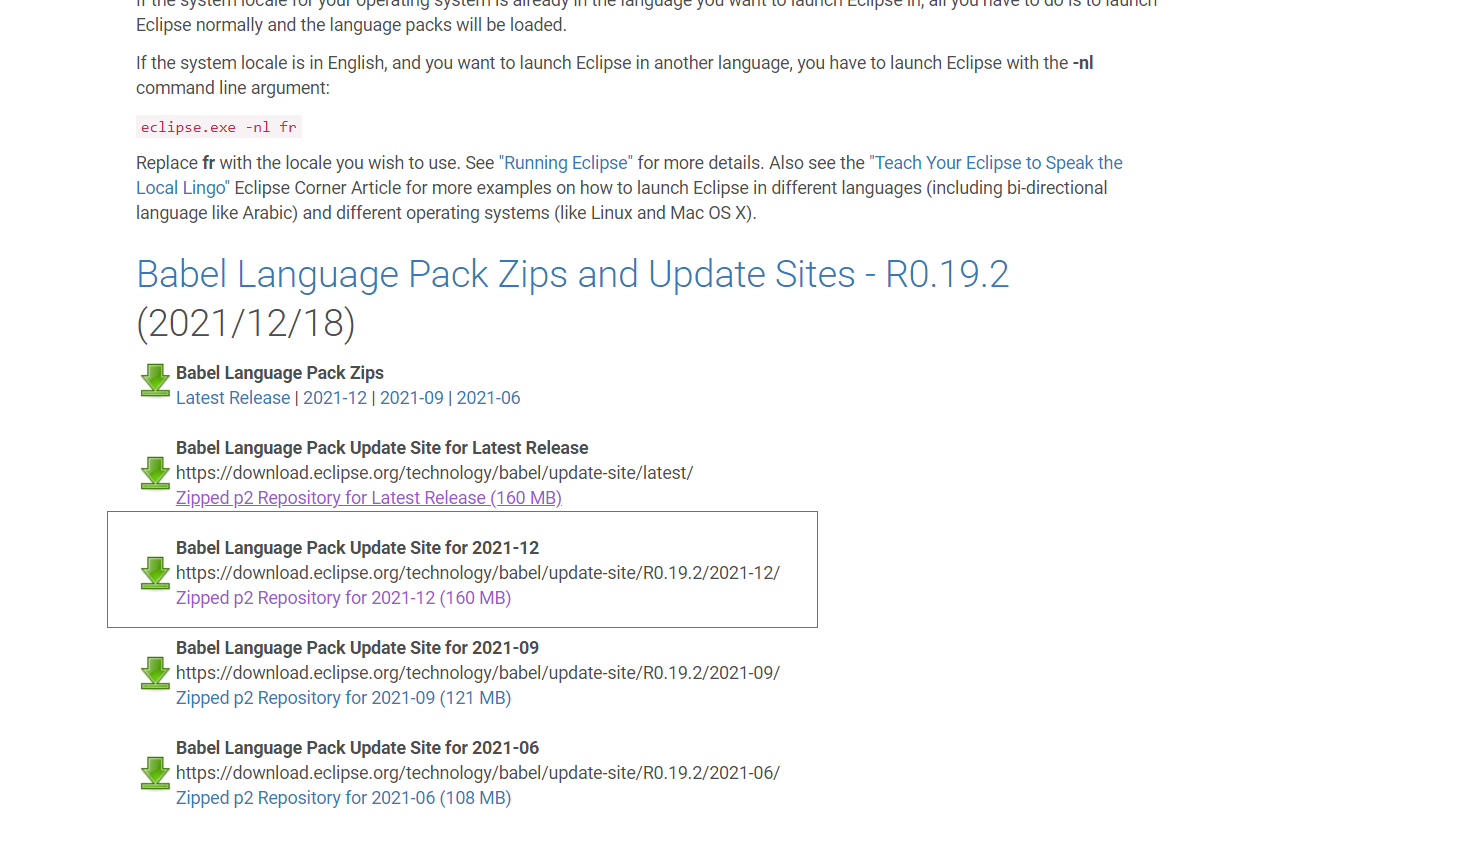Screen dimensions: 1480x843
Task: Click "Babel Language Pack Update Site for 2021-06" title
Action: (357, 748)
